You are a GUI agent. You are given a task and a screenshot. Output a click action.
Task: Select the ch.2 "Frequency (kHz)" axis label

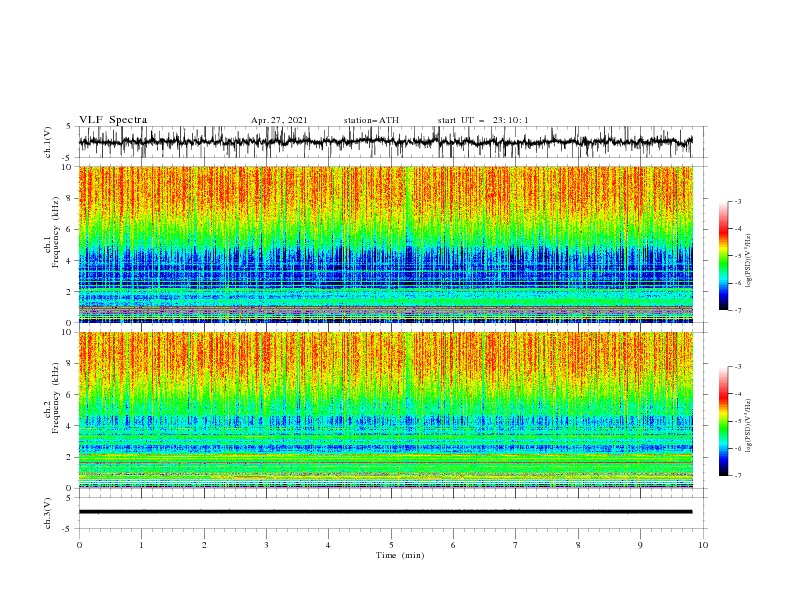tap(56, 398)
